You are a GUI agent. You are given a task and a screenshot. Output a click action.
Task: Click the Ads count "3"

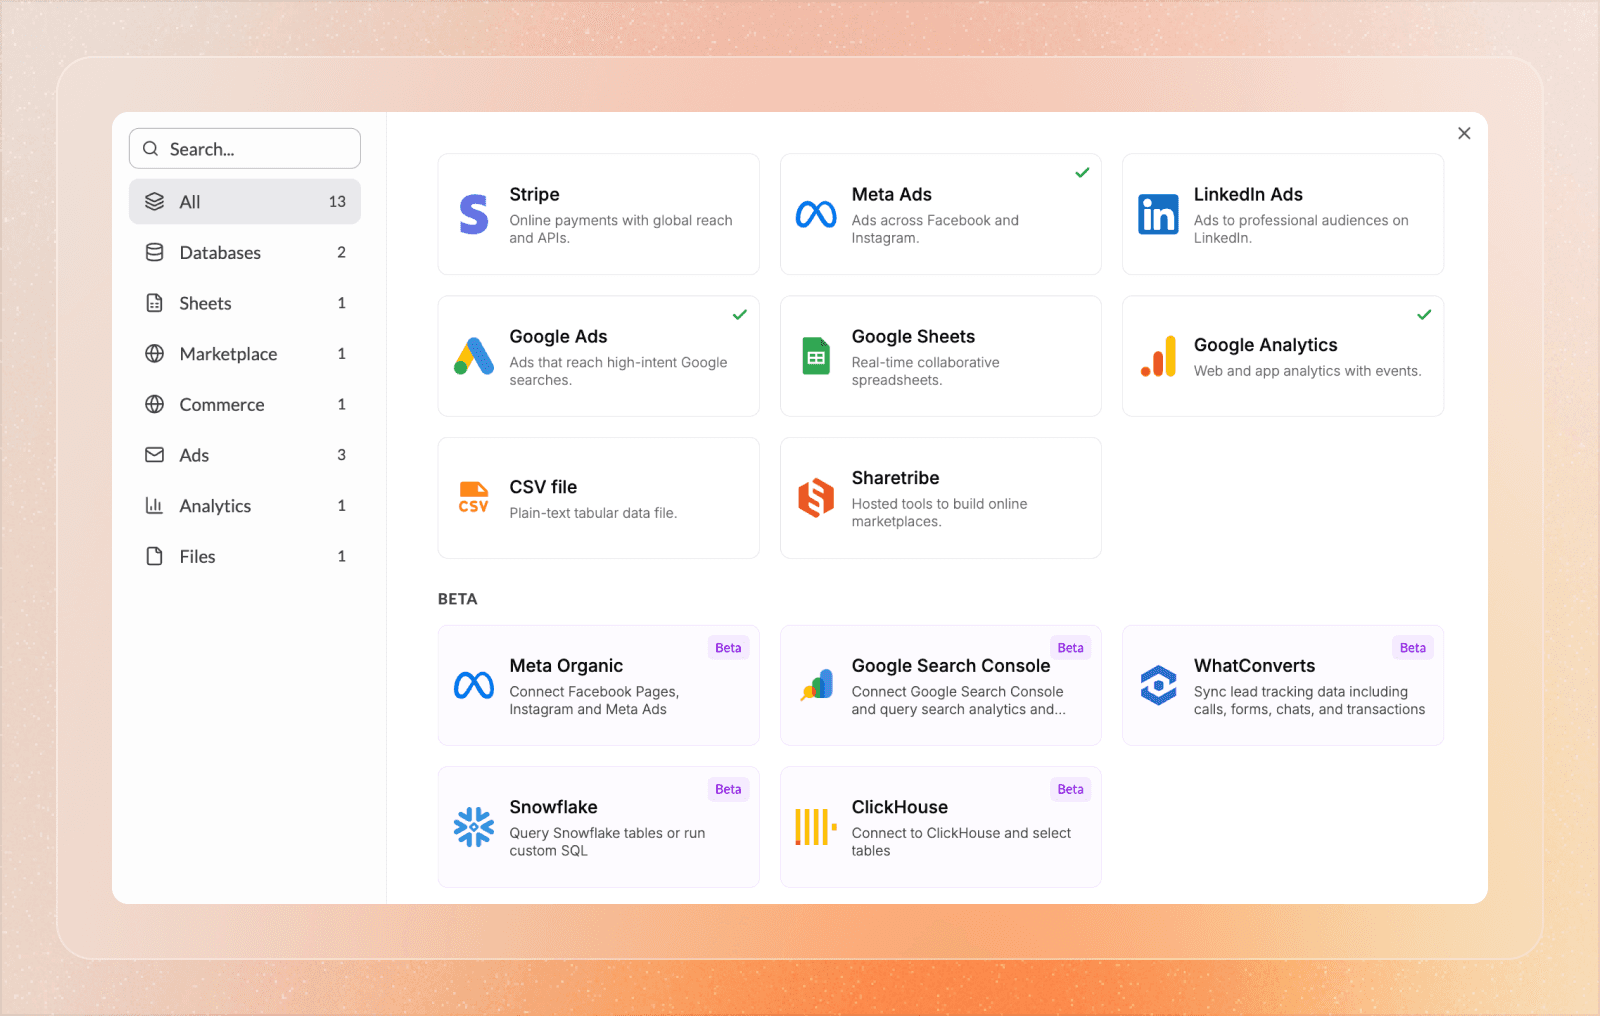pyautogui.click(x=341, y=455)
